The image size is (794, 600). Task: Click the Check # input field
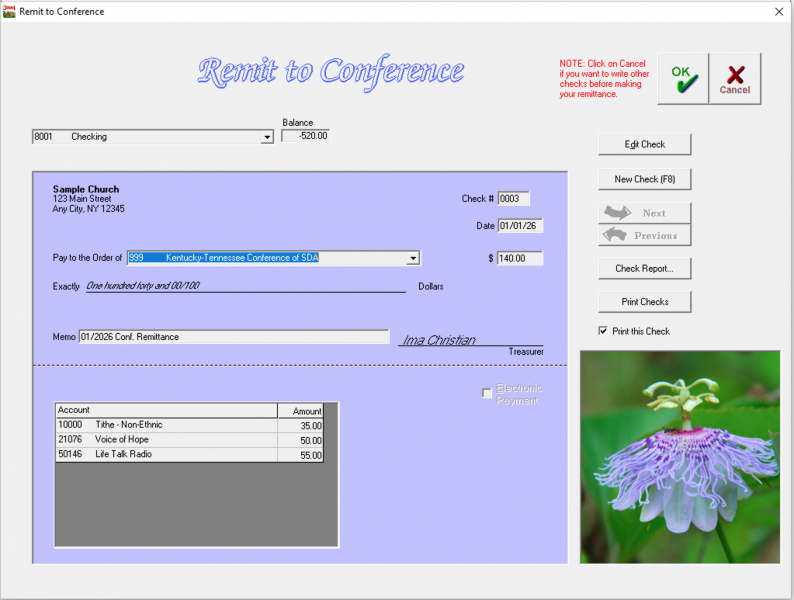click(x=514, y=199)
